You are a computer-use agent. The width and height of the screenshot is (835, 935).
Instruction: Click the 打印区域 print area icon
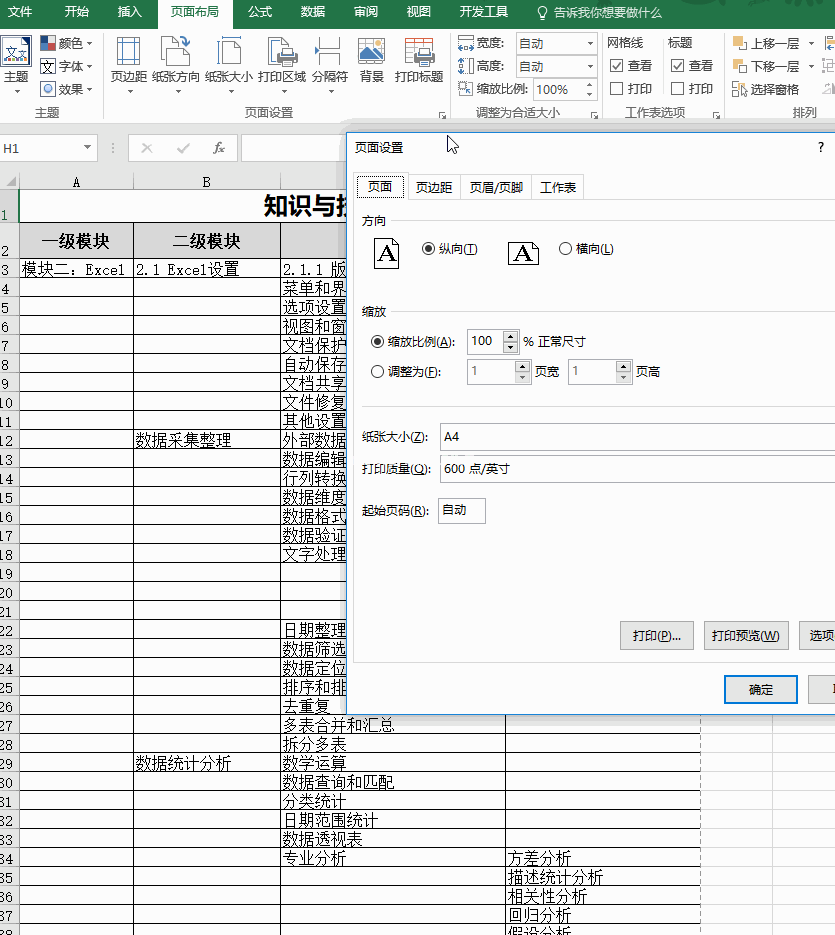coord(282,60)
